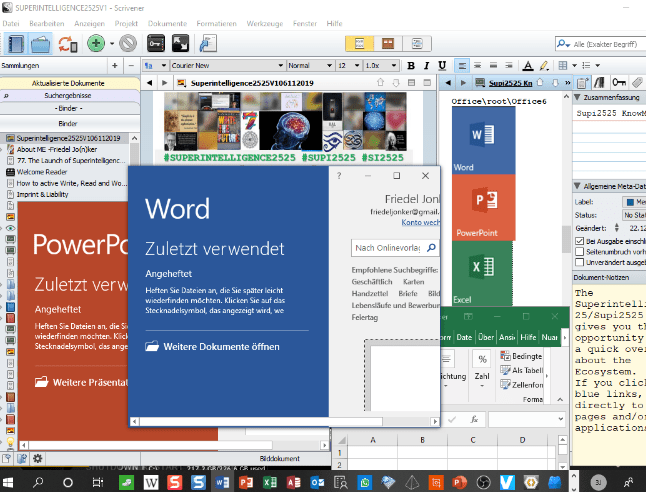Collapse the Zusammenfassung section
Image resolution: width=646 pixels, height=492 pixels.
pyautogui.click(x=576, y=98)
